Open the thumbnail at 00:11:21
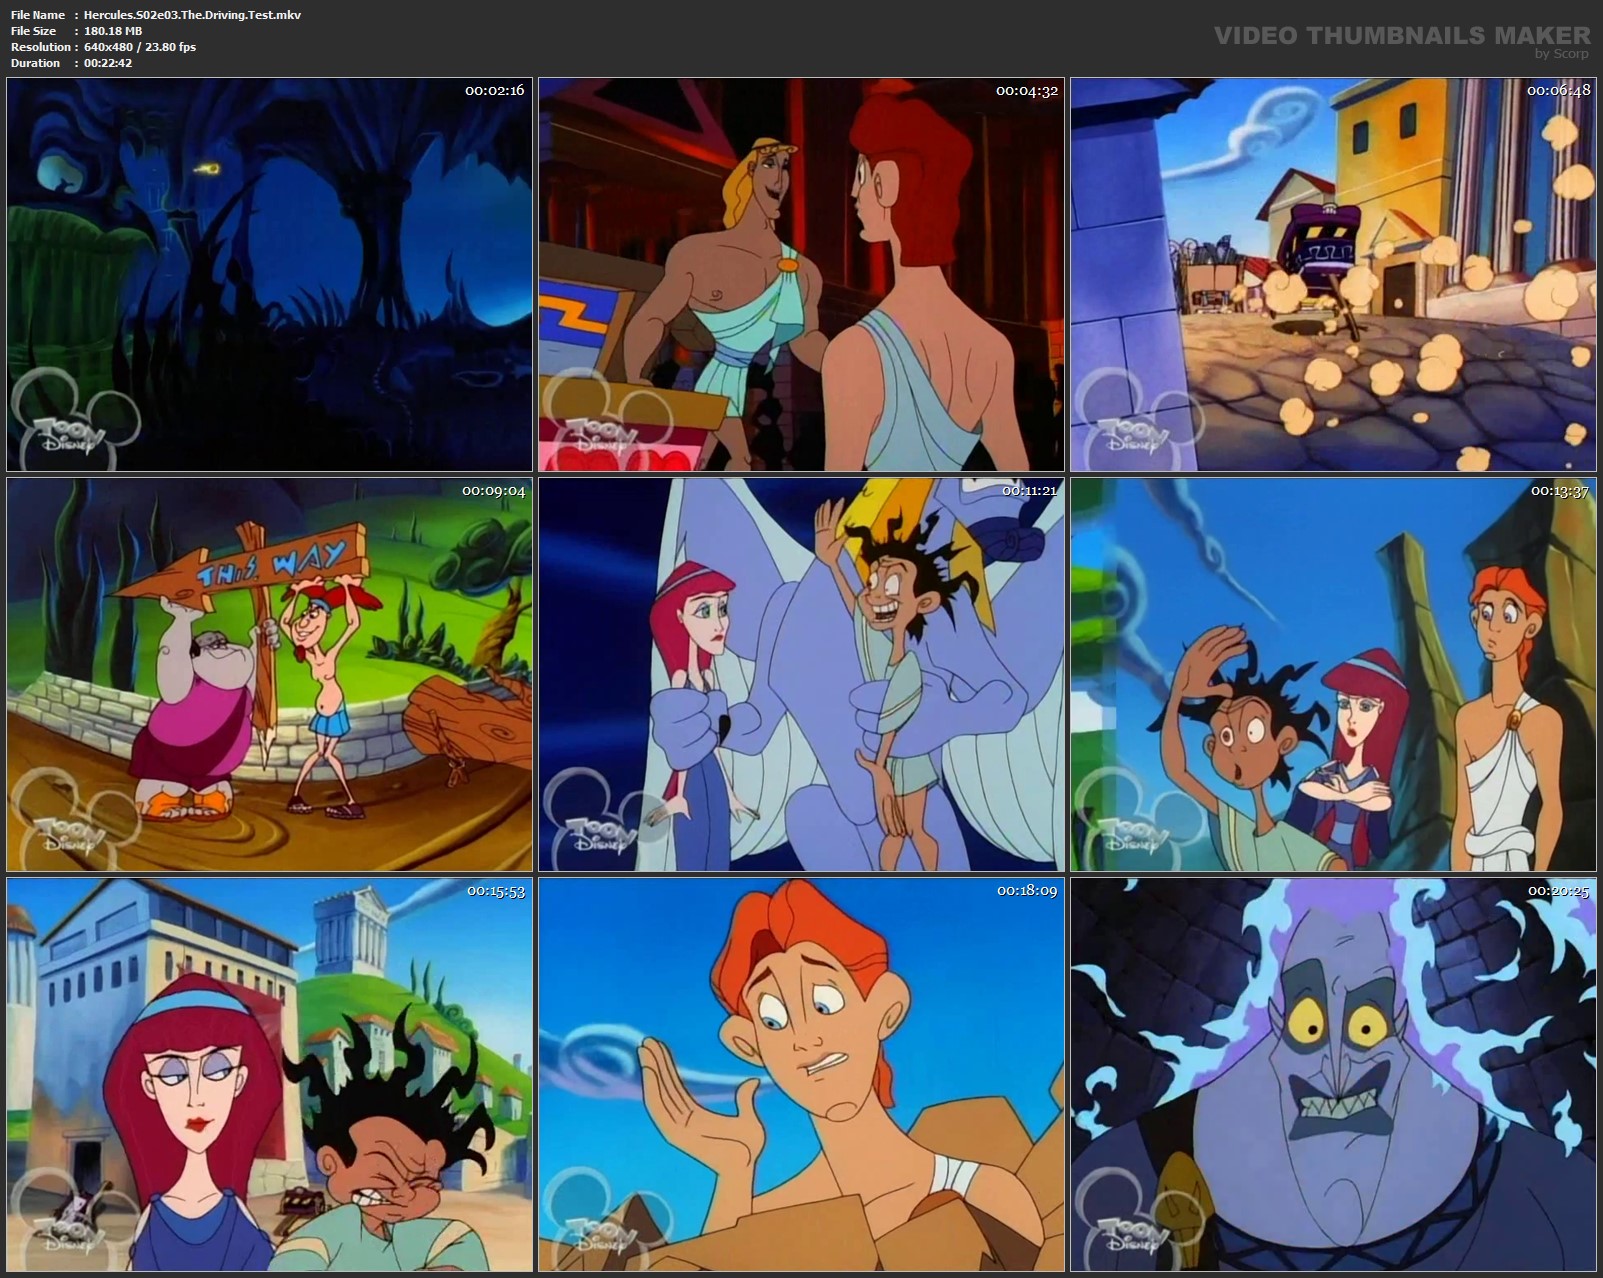Image resolution: width=1603 pixels, height=1278 pixels. (x=801, y=675)
